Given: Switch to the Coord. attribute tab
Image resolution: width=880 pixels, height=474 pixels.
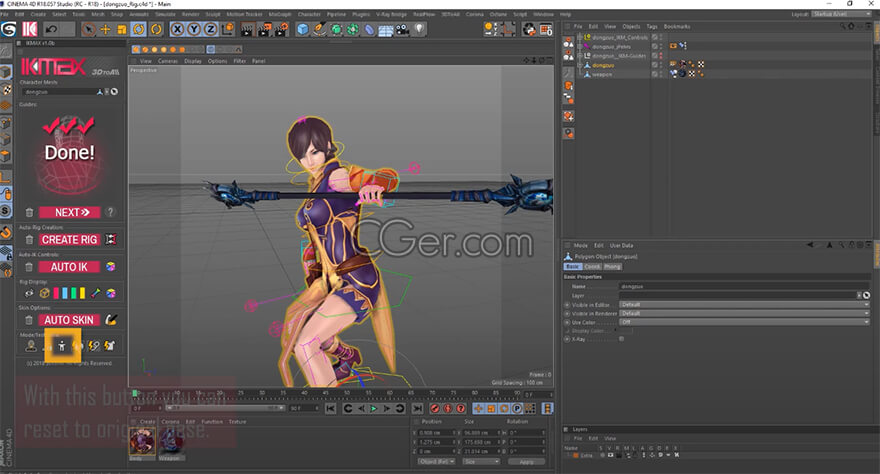Looking at the screenshot, I should click(592, 266).
